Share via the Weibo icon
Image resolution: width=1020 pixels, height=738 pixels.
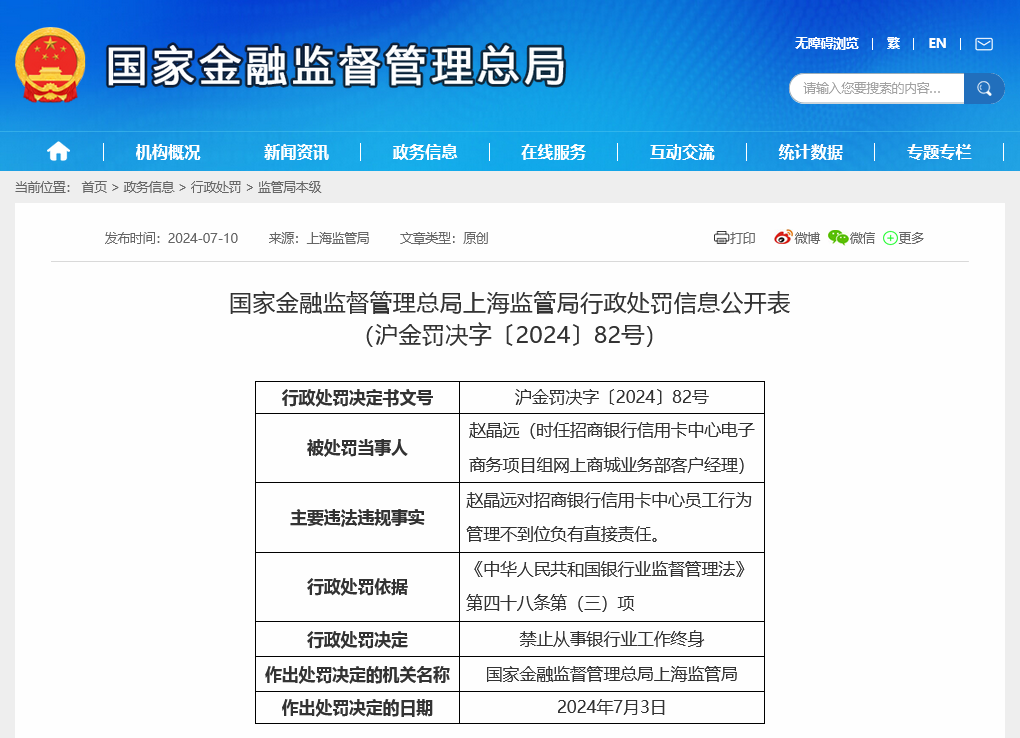coord(783,238)
